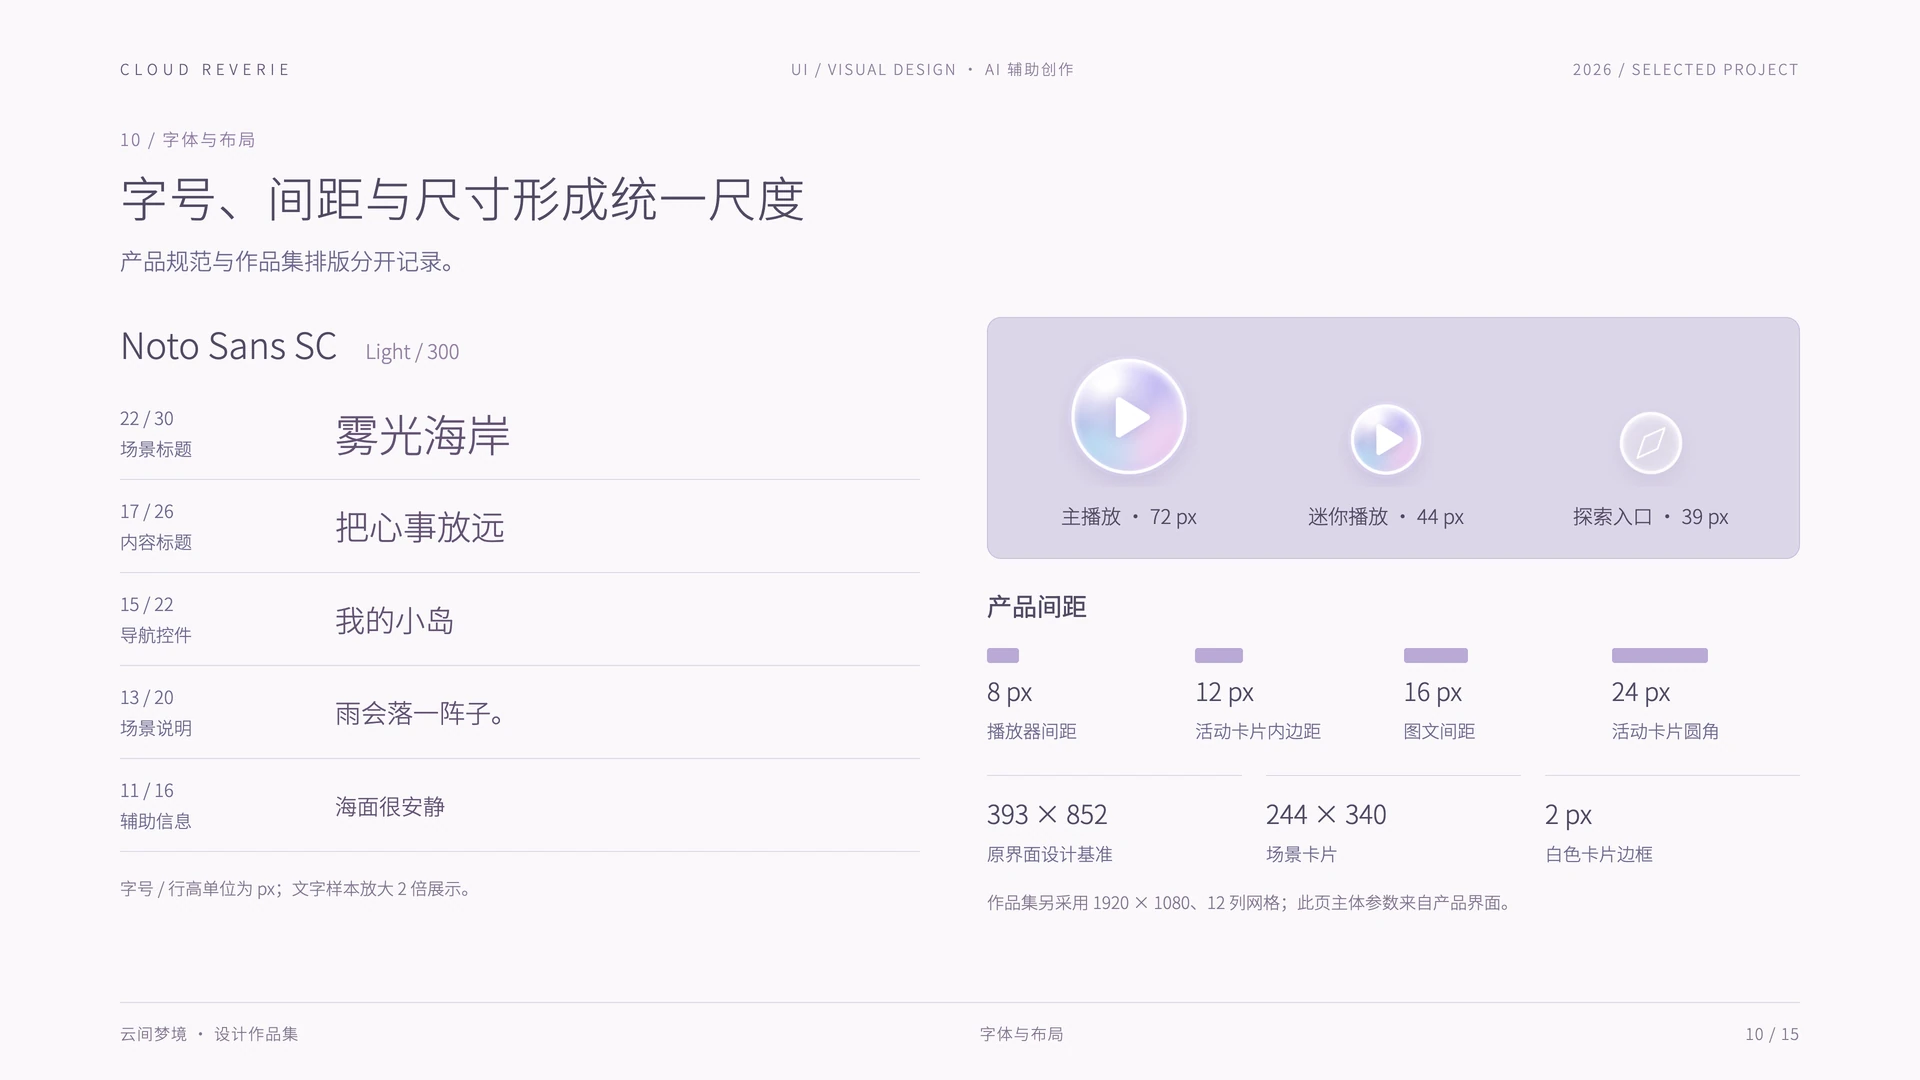This screenshot has width=1920, height=1080.
Task: Click the '15 / 22' size label
Action: [147, 605]
